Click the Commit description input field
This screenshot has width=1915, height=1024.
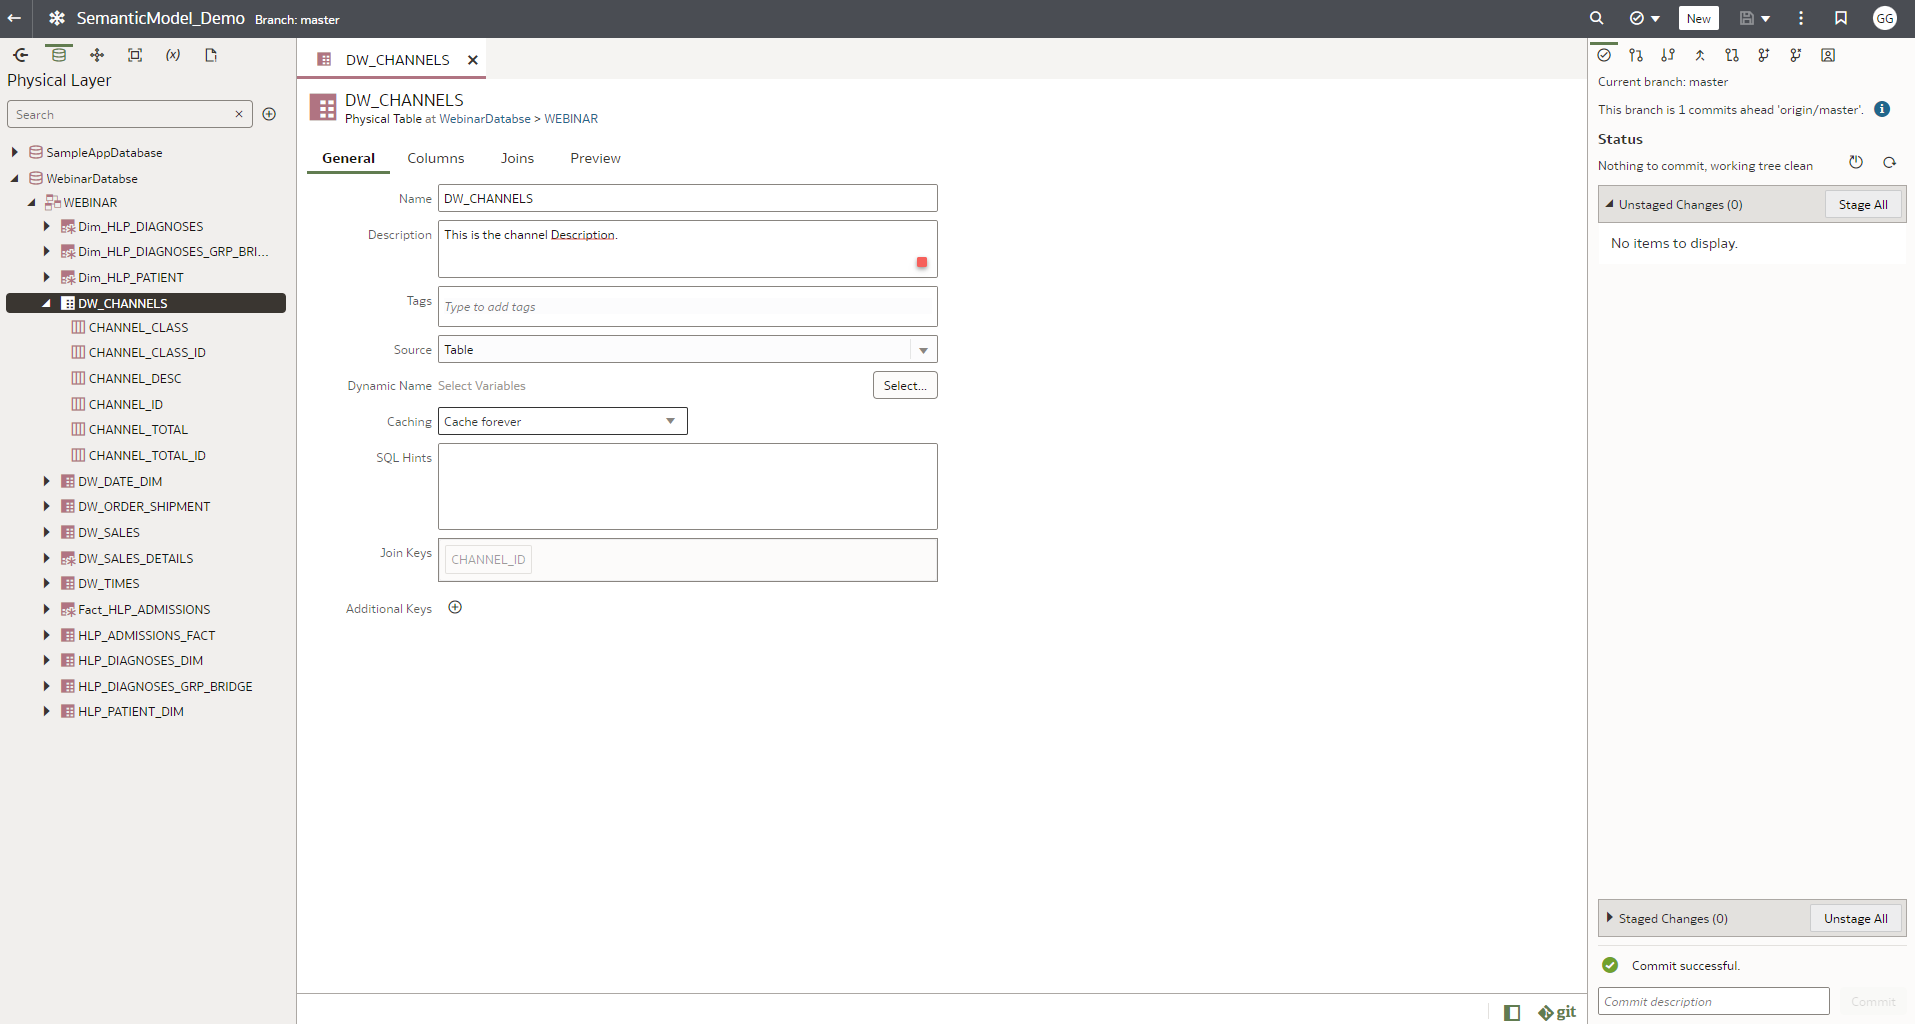click(x=1712, y=1000)
